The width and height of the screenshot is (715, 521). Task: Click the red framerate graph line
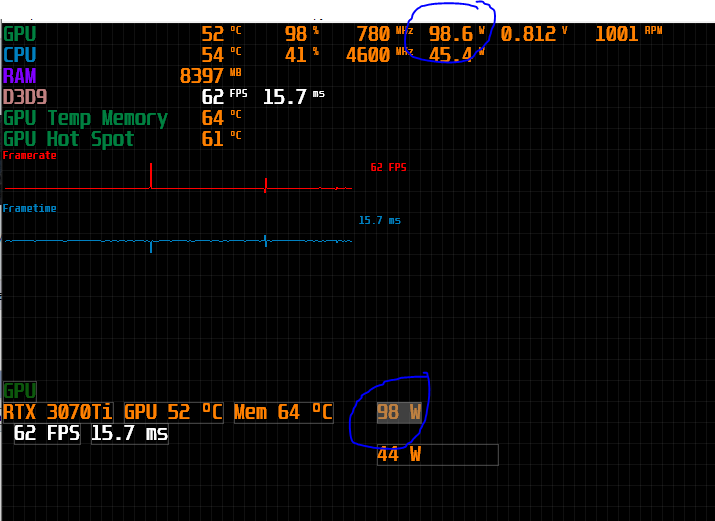pyautogui.click(x=178, y=188)
